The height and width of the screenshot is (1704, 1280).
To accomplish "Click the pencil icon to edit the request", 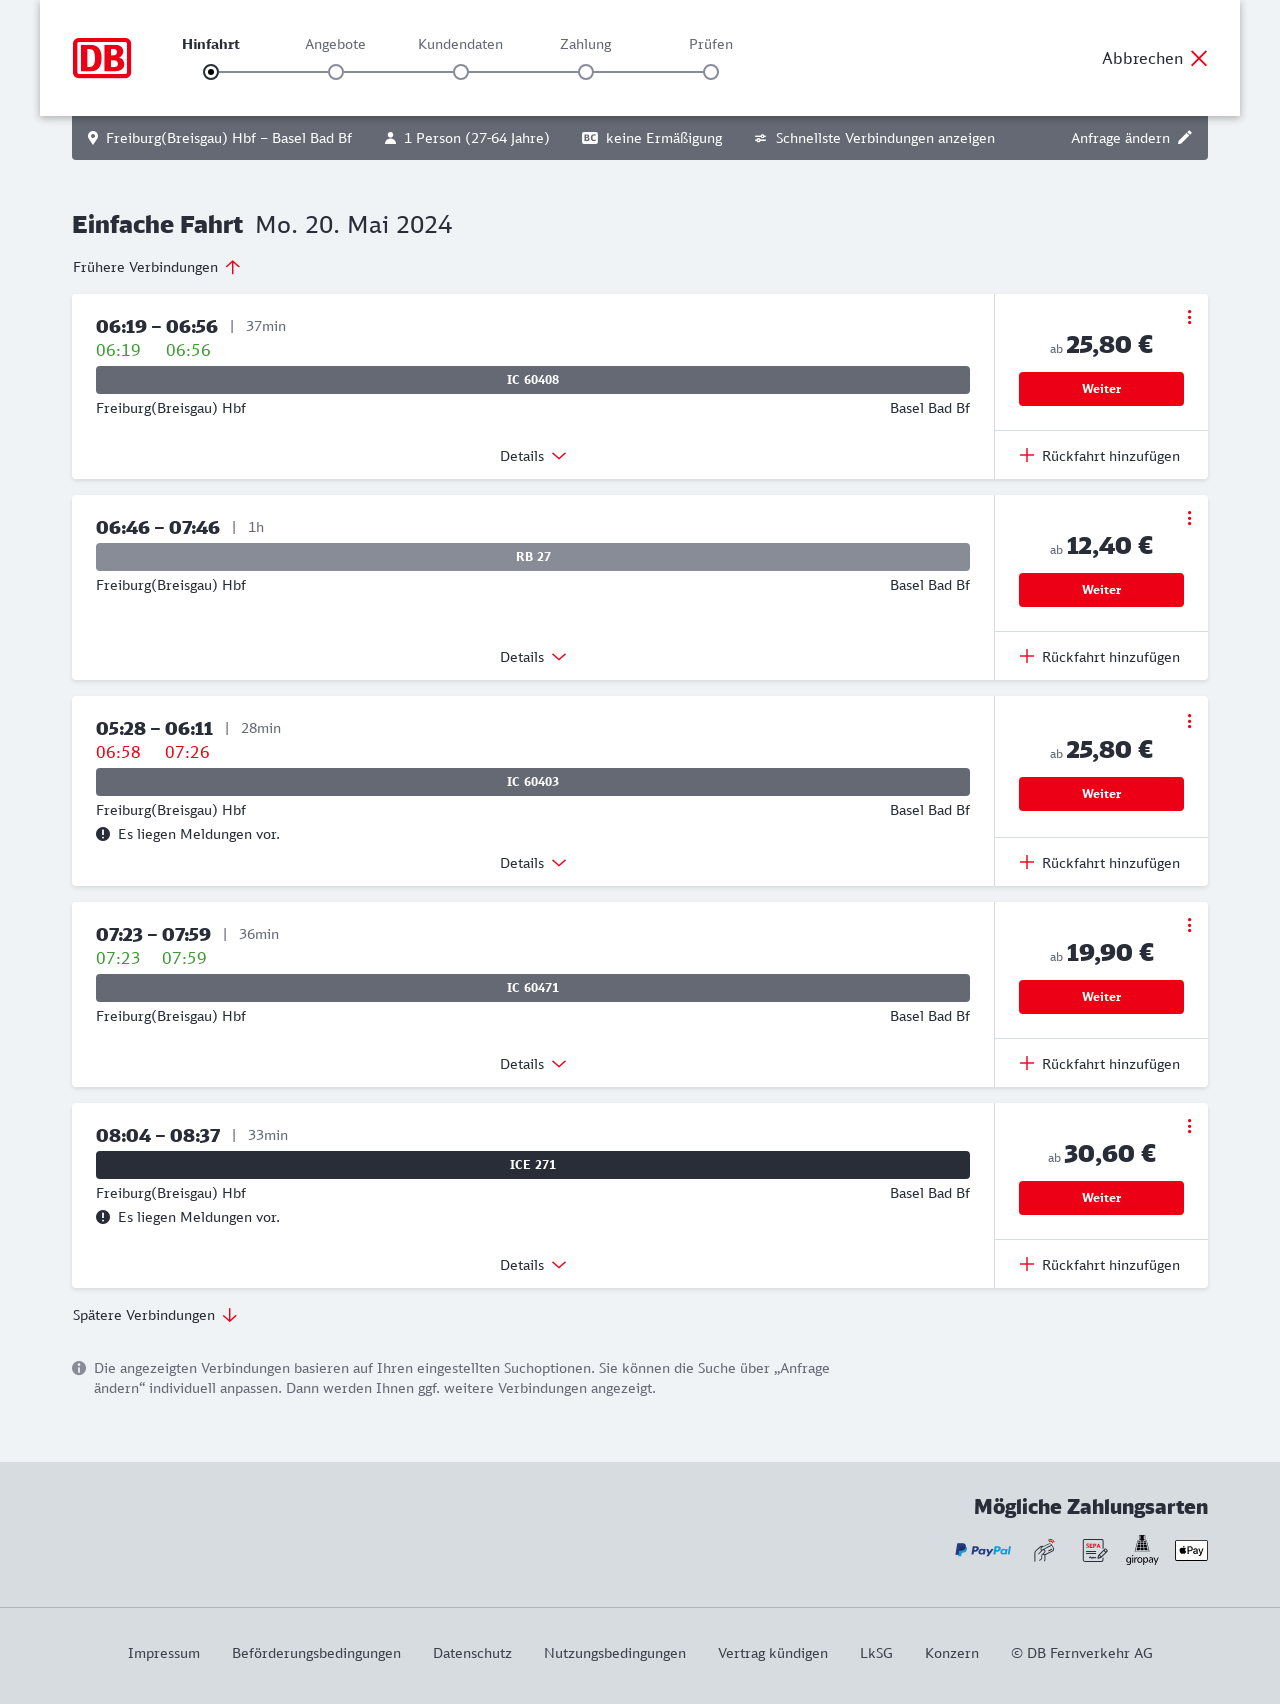I will pos(1185,138).
